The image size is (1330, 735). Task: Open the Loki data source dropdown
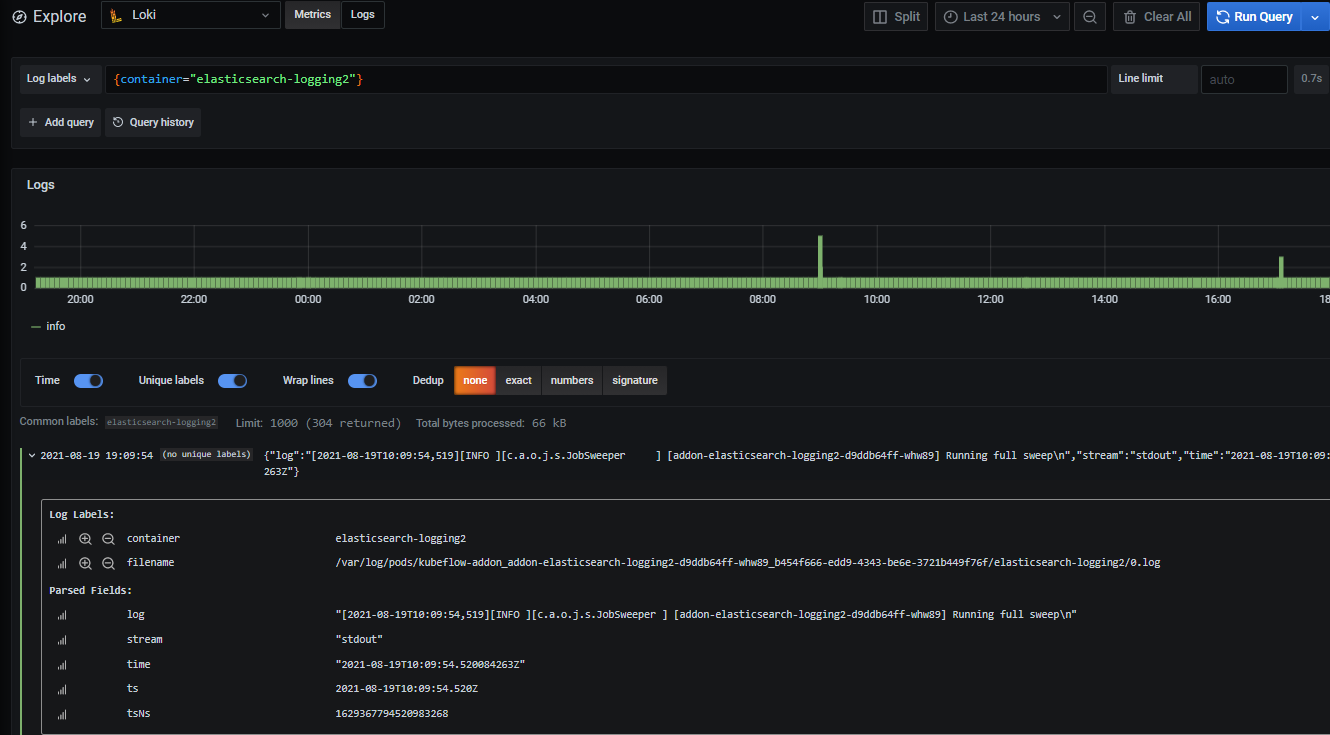point(191,16)
